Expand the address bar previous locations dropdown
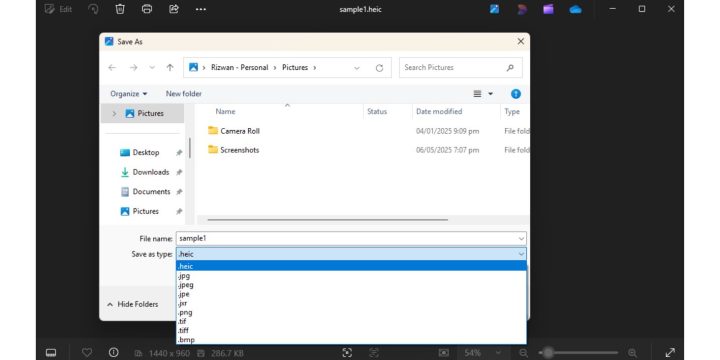 click(x=357, y=68)
